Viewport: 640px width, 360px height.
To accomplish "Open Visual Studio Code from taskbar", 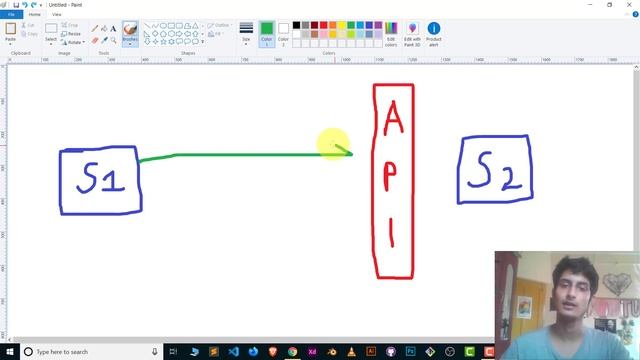I will point(233,351).
